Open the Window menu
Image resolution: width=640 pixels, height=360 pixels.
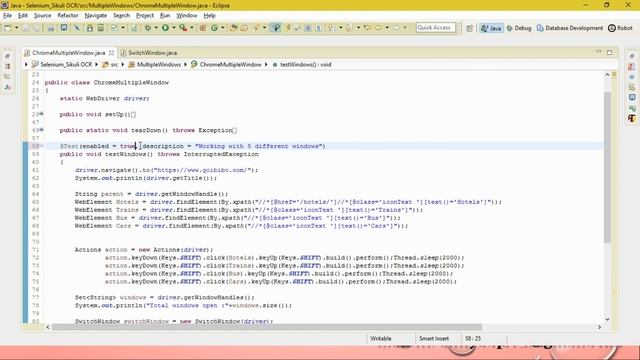click(x=187, y=16)
